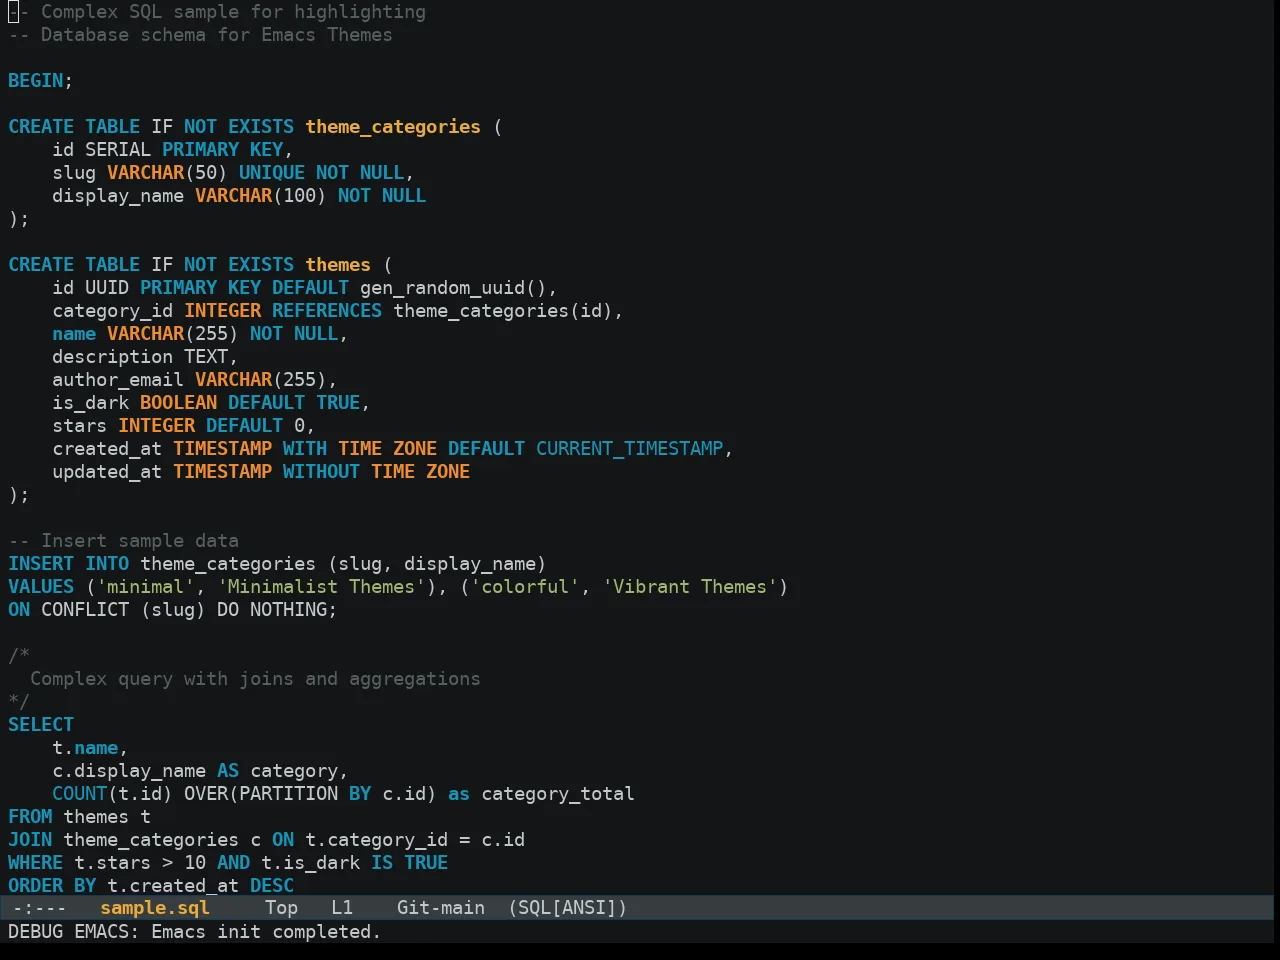
Task: Click the 'colorful' string literal
Action: click(525, 587)
